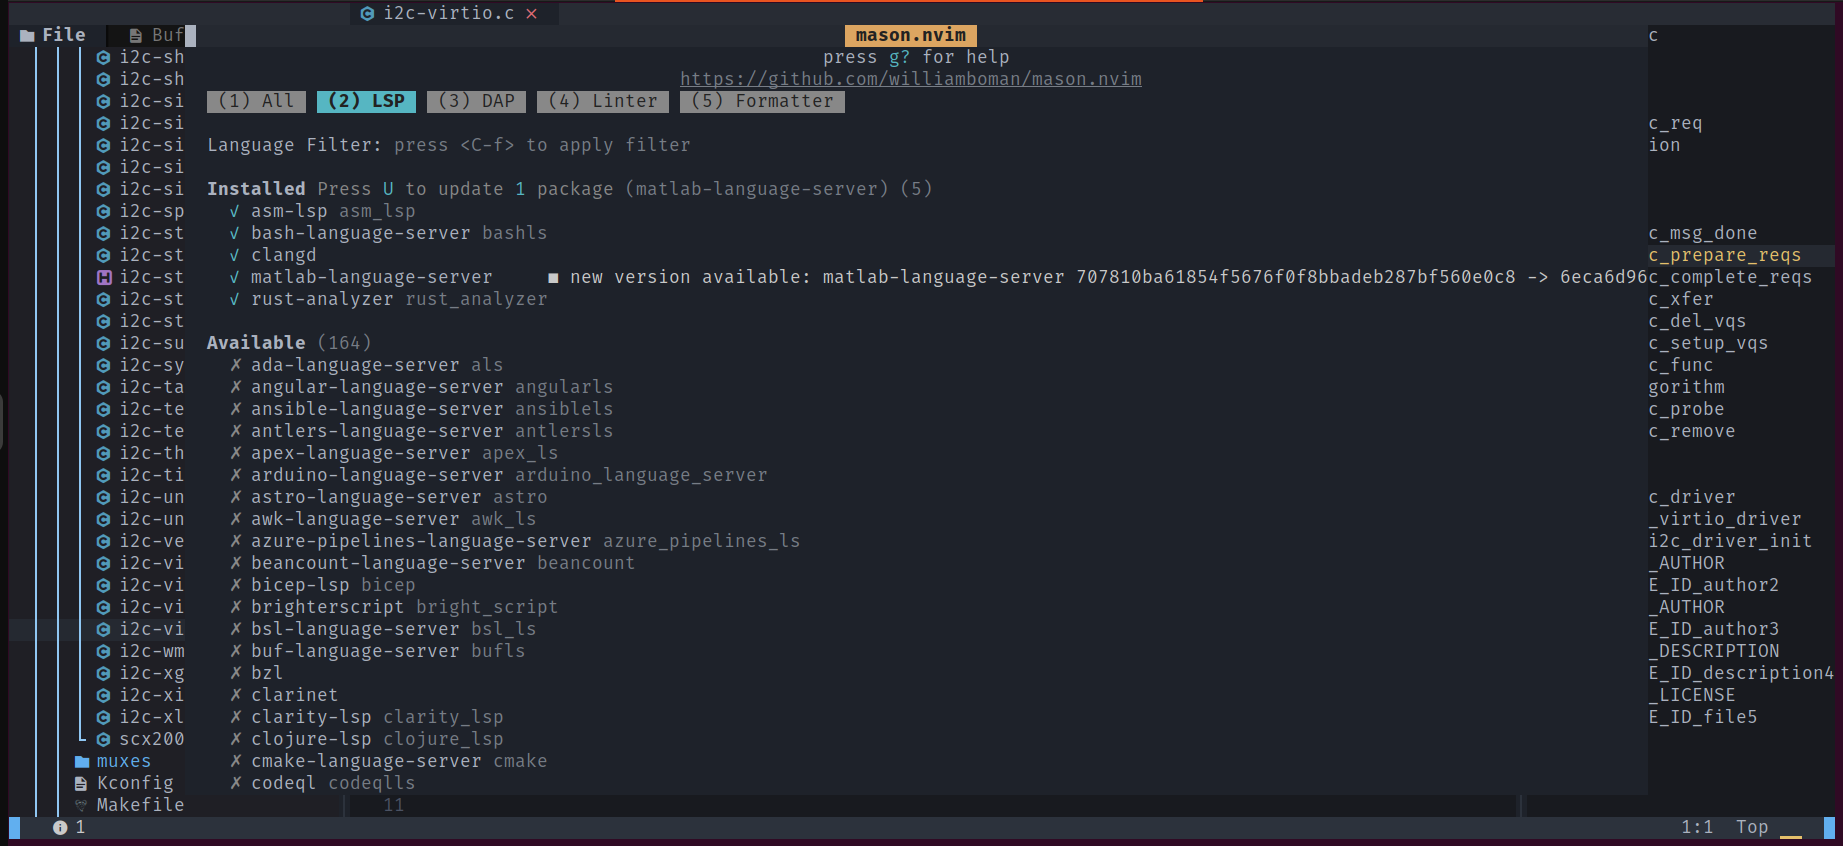Open the mason.nvim GitHub link
This screenshot has width=1843, height=846.
[x=910, y=79]
